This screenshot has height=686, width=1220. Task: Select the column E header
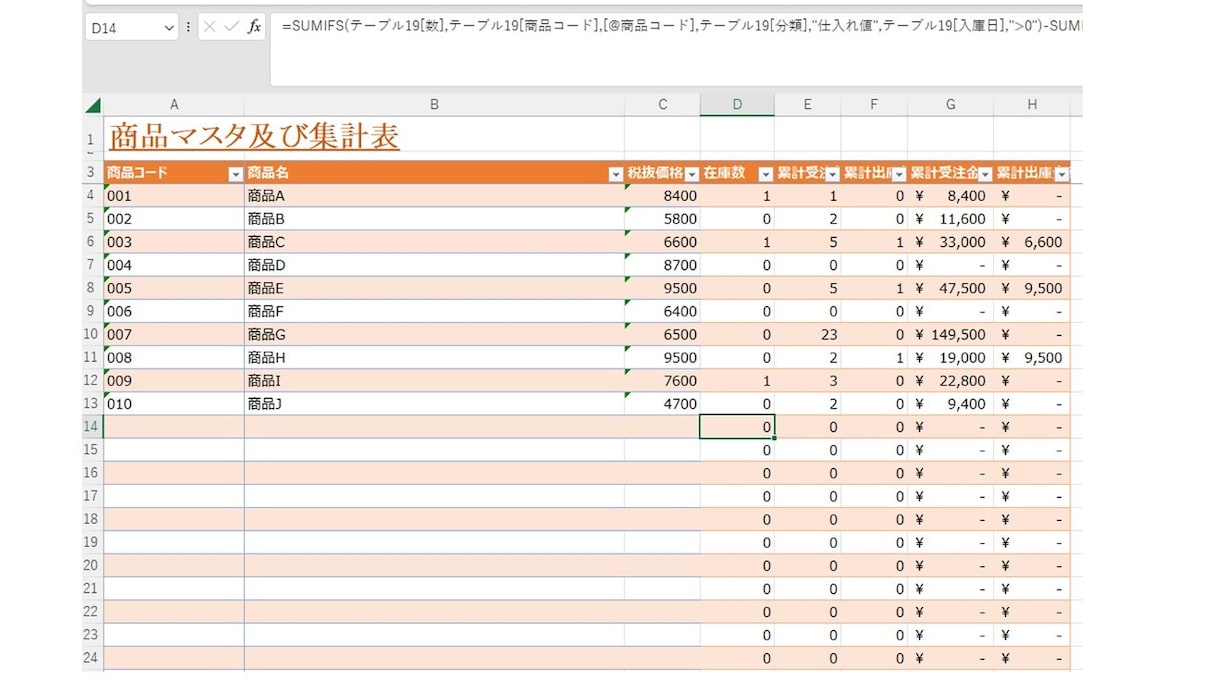click(x=808, y=105)
